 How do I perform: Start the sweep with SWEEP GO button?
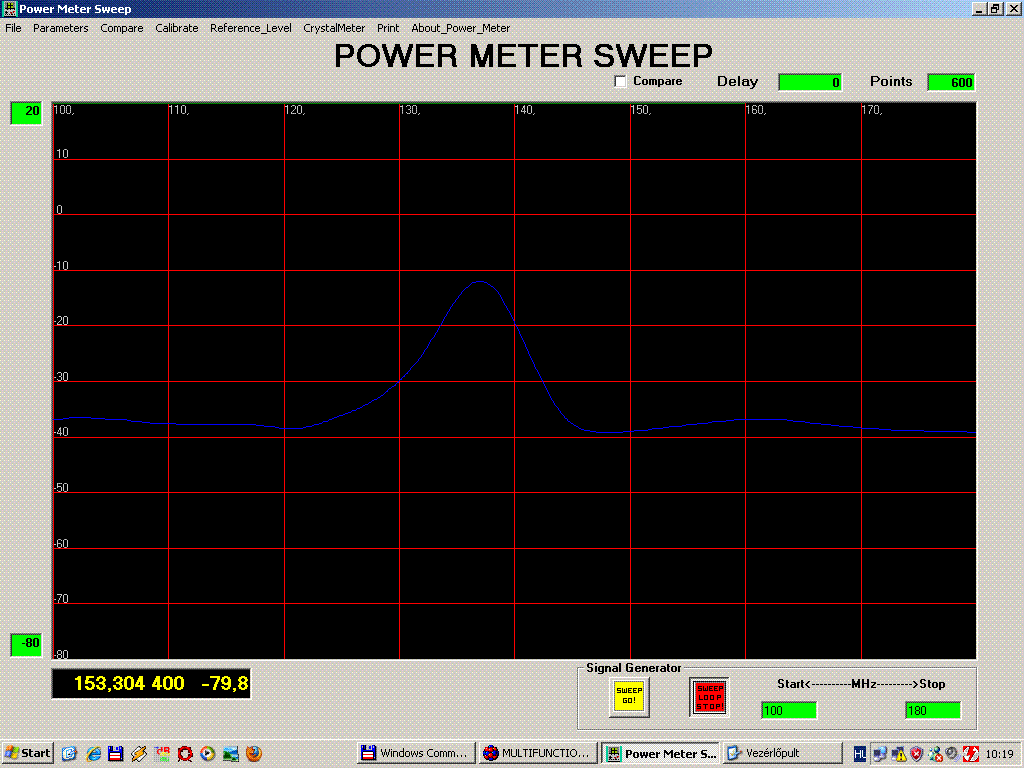[629, 696]
